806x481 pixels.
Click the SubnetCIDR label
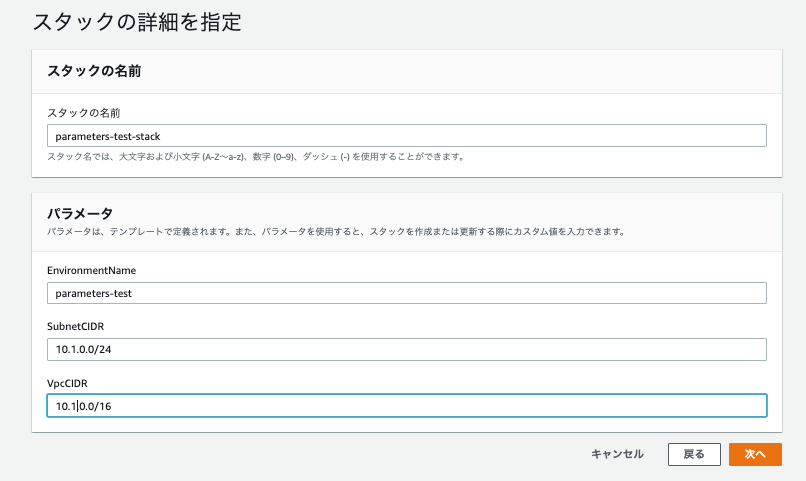pyautogui.click(x=76, y=326)
